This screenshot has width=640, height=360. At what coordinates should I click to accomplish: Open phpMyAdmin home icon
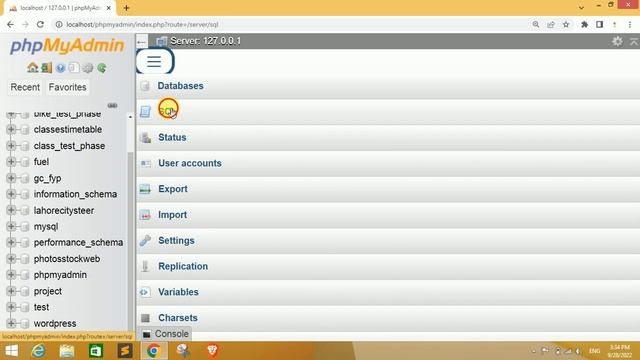[x=32, y=68]
